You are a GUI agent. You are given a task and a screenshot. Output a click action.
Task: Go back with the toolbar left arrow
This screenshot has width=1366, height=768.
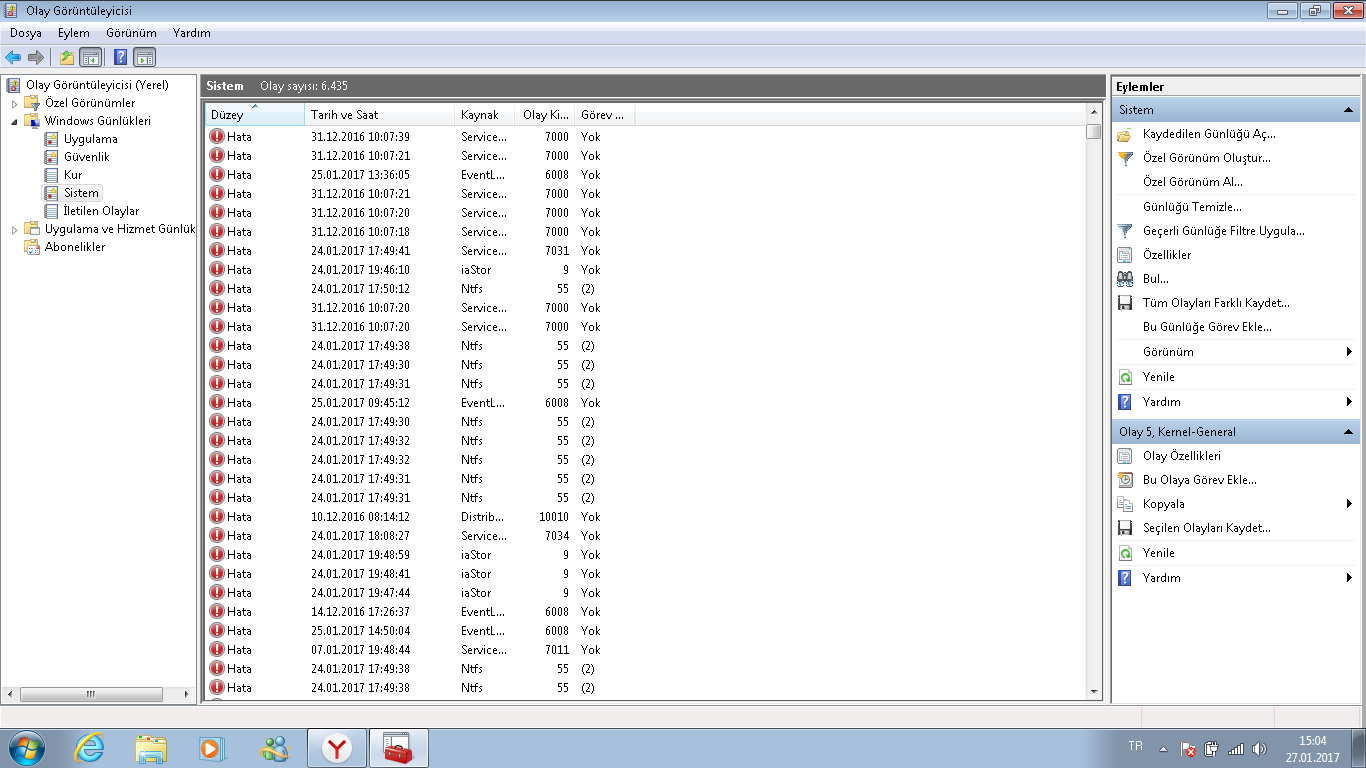click(x=13, y=57)
